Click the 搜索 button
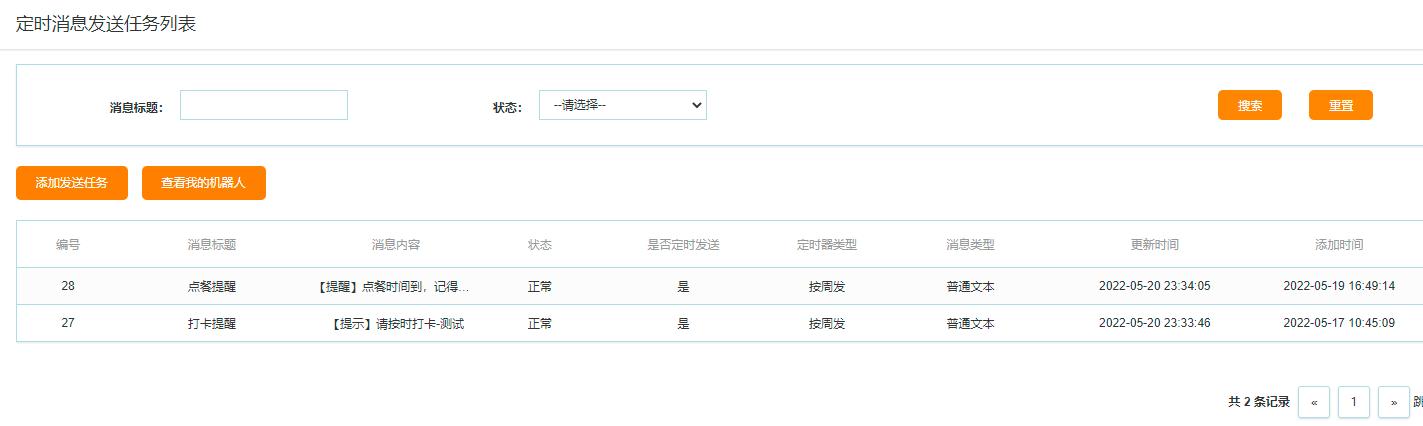Viewport: 1423px width, 426px height. (x=1250, y=105)
